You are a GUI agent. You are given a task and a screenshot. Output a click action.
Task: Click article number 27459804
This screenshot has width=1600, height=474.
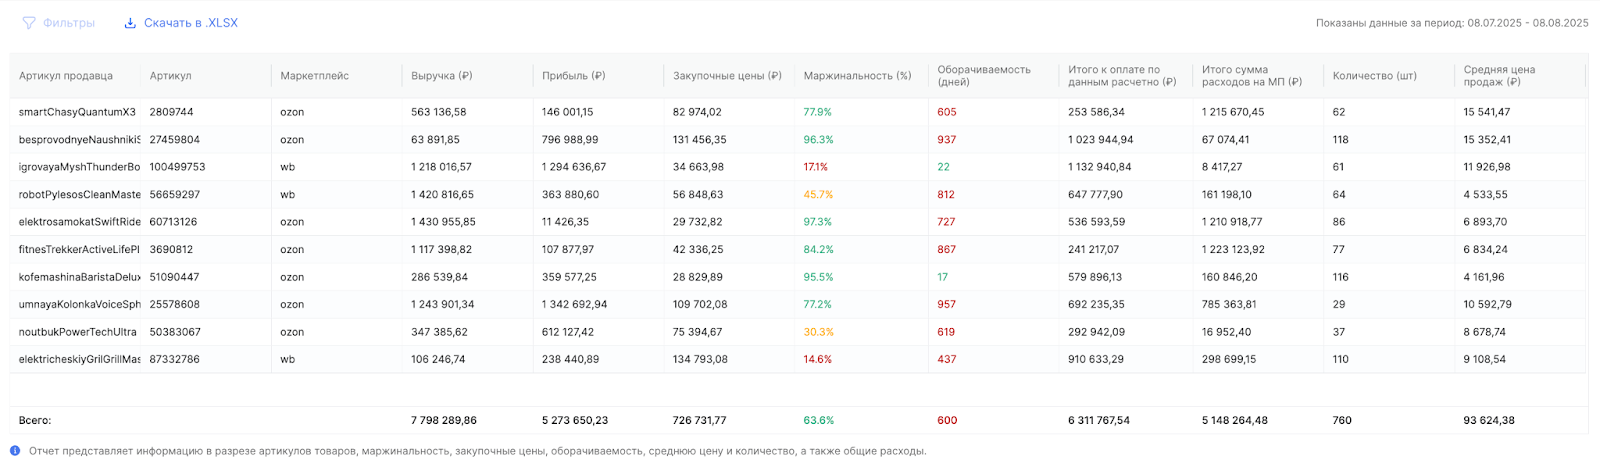pos(175,140)
